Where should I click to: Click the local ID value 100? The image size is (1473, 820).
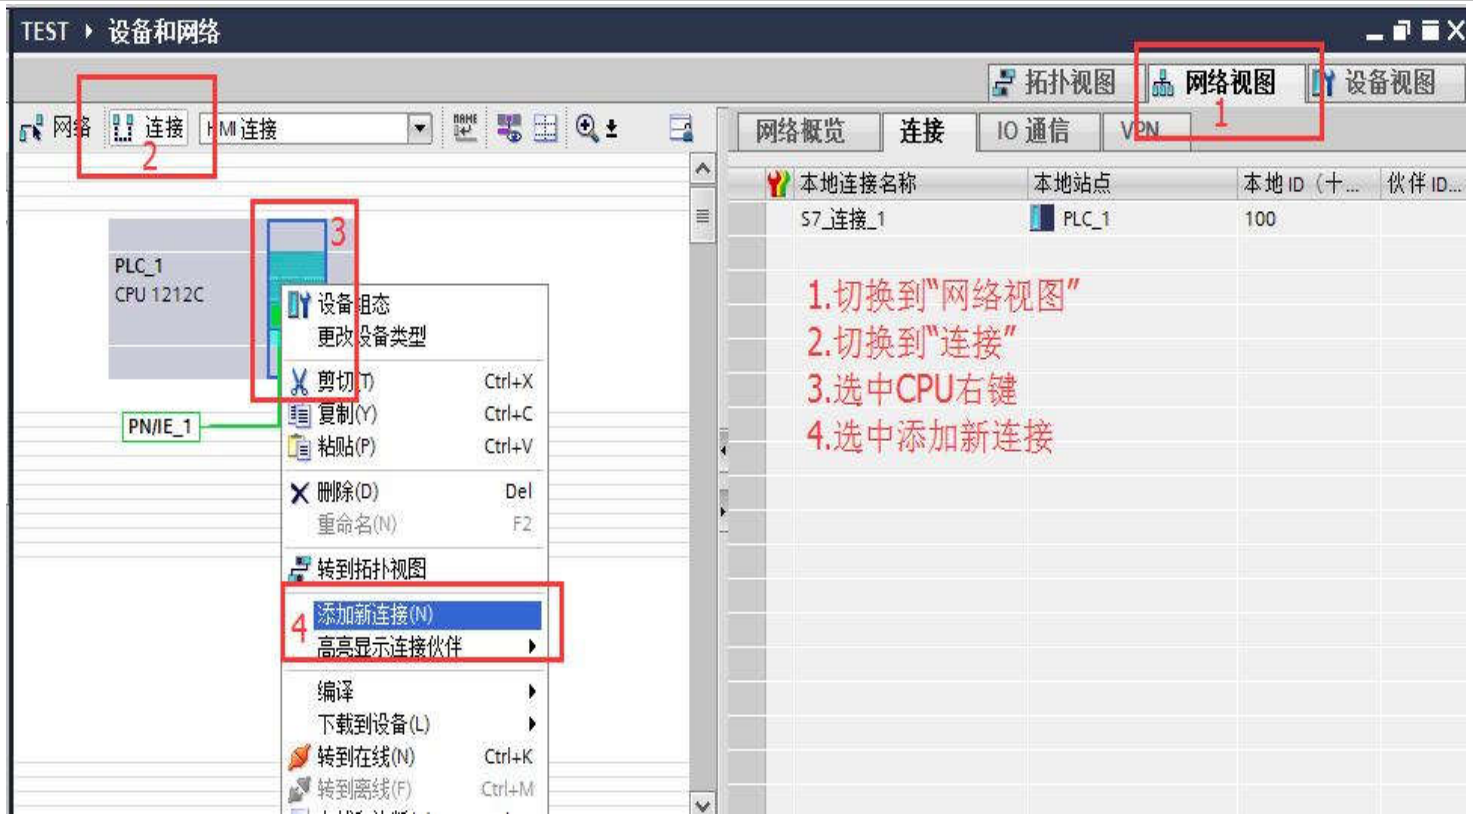click(x=1260, y=219)
